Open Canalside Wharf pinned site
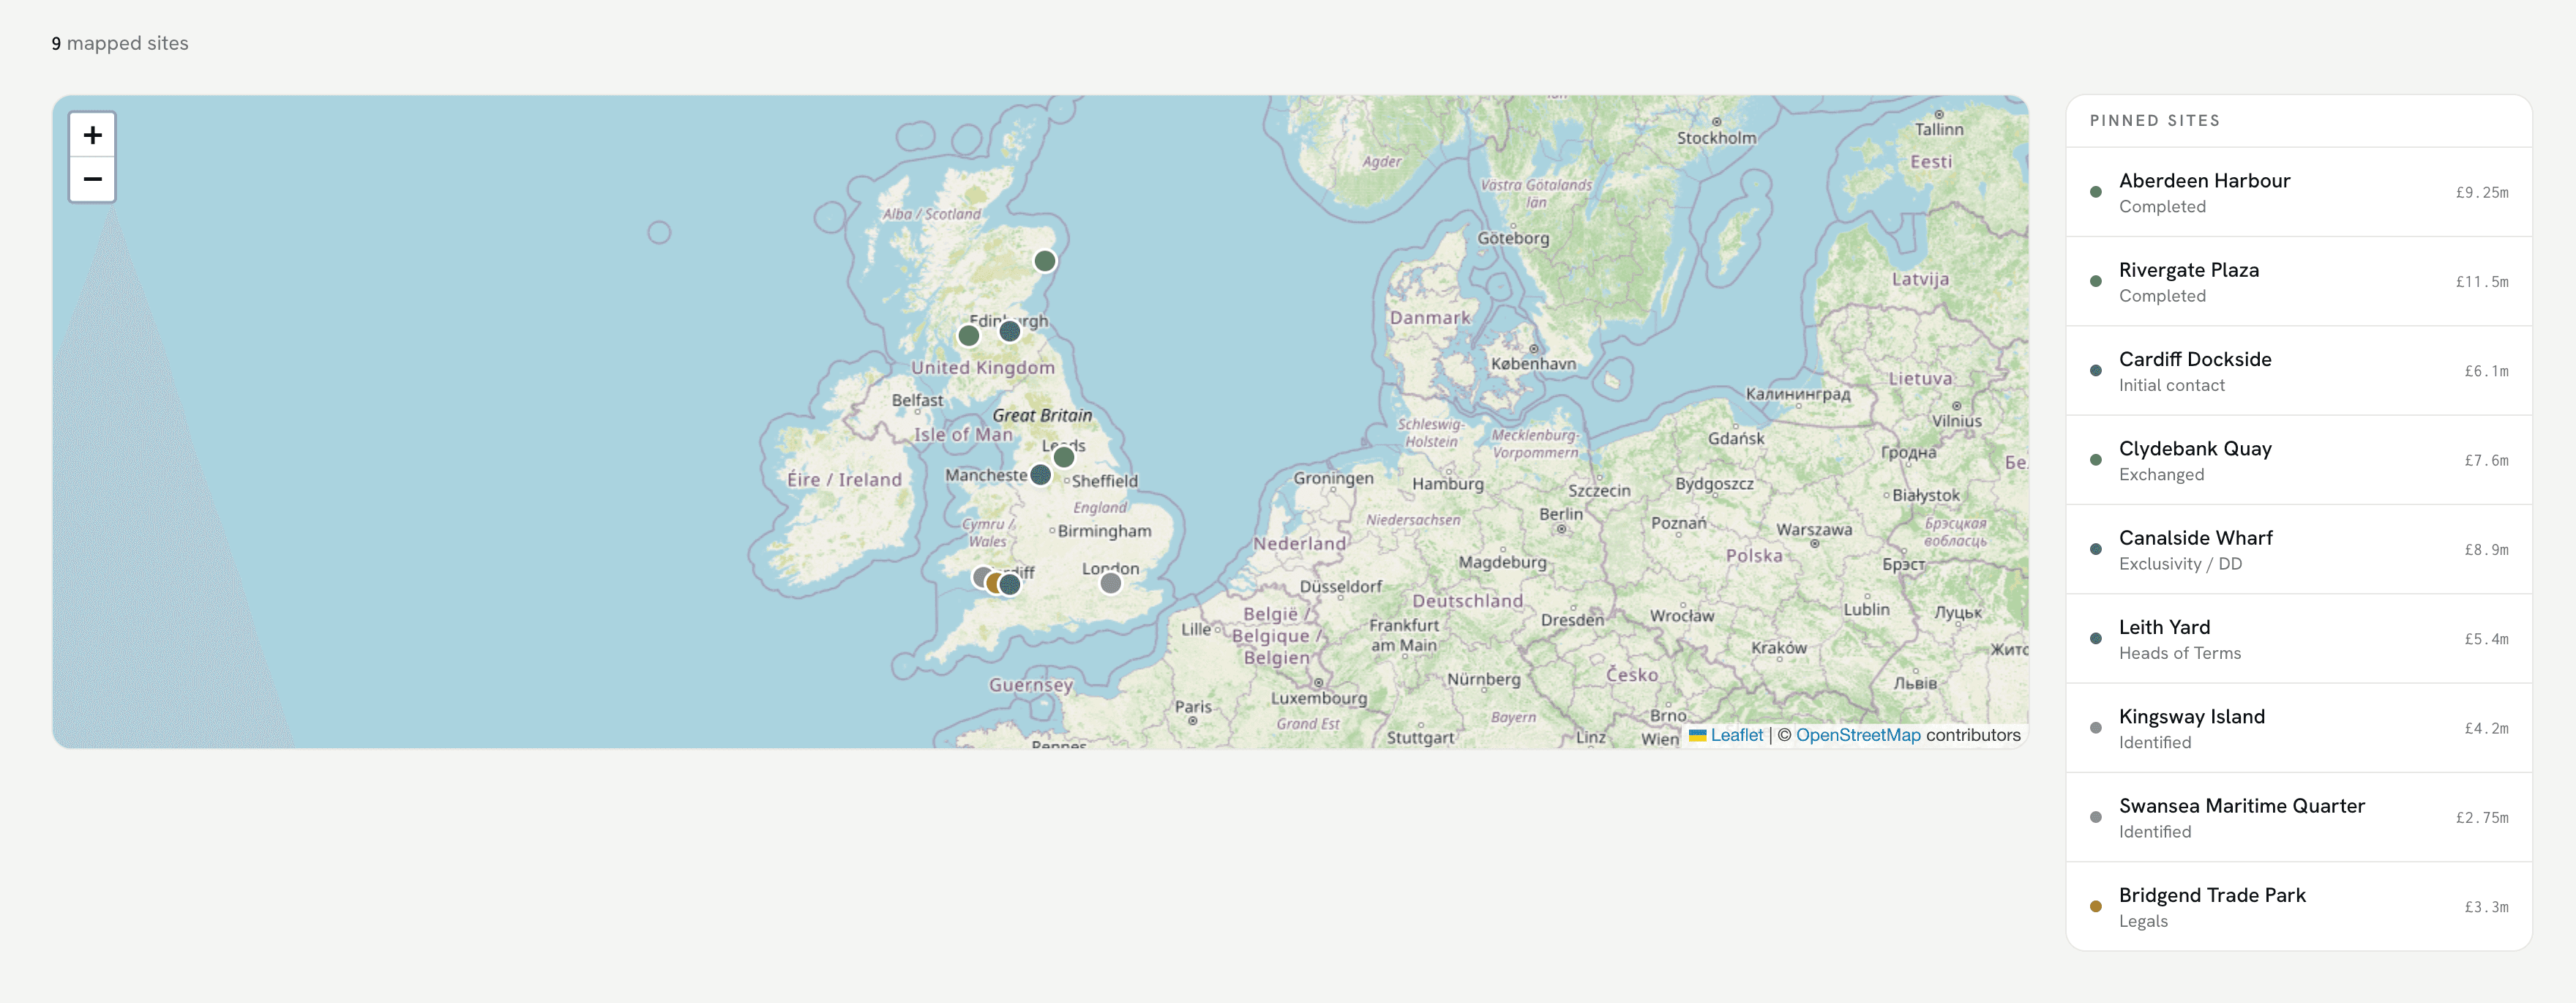 click(2298, 549)
